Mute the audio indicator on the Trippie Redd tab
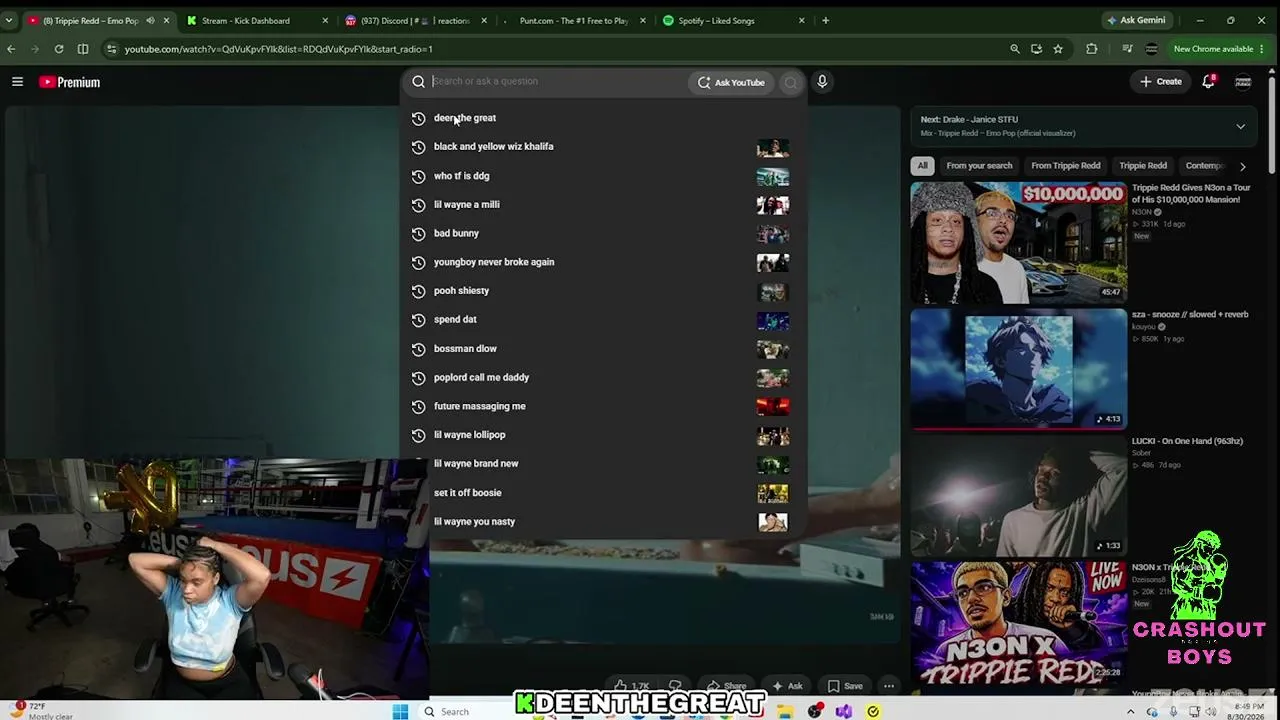The width and height of the screenshot is (1280, 720). (x=150, y=20)
